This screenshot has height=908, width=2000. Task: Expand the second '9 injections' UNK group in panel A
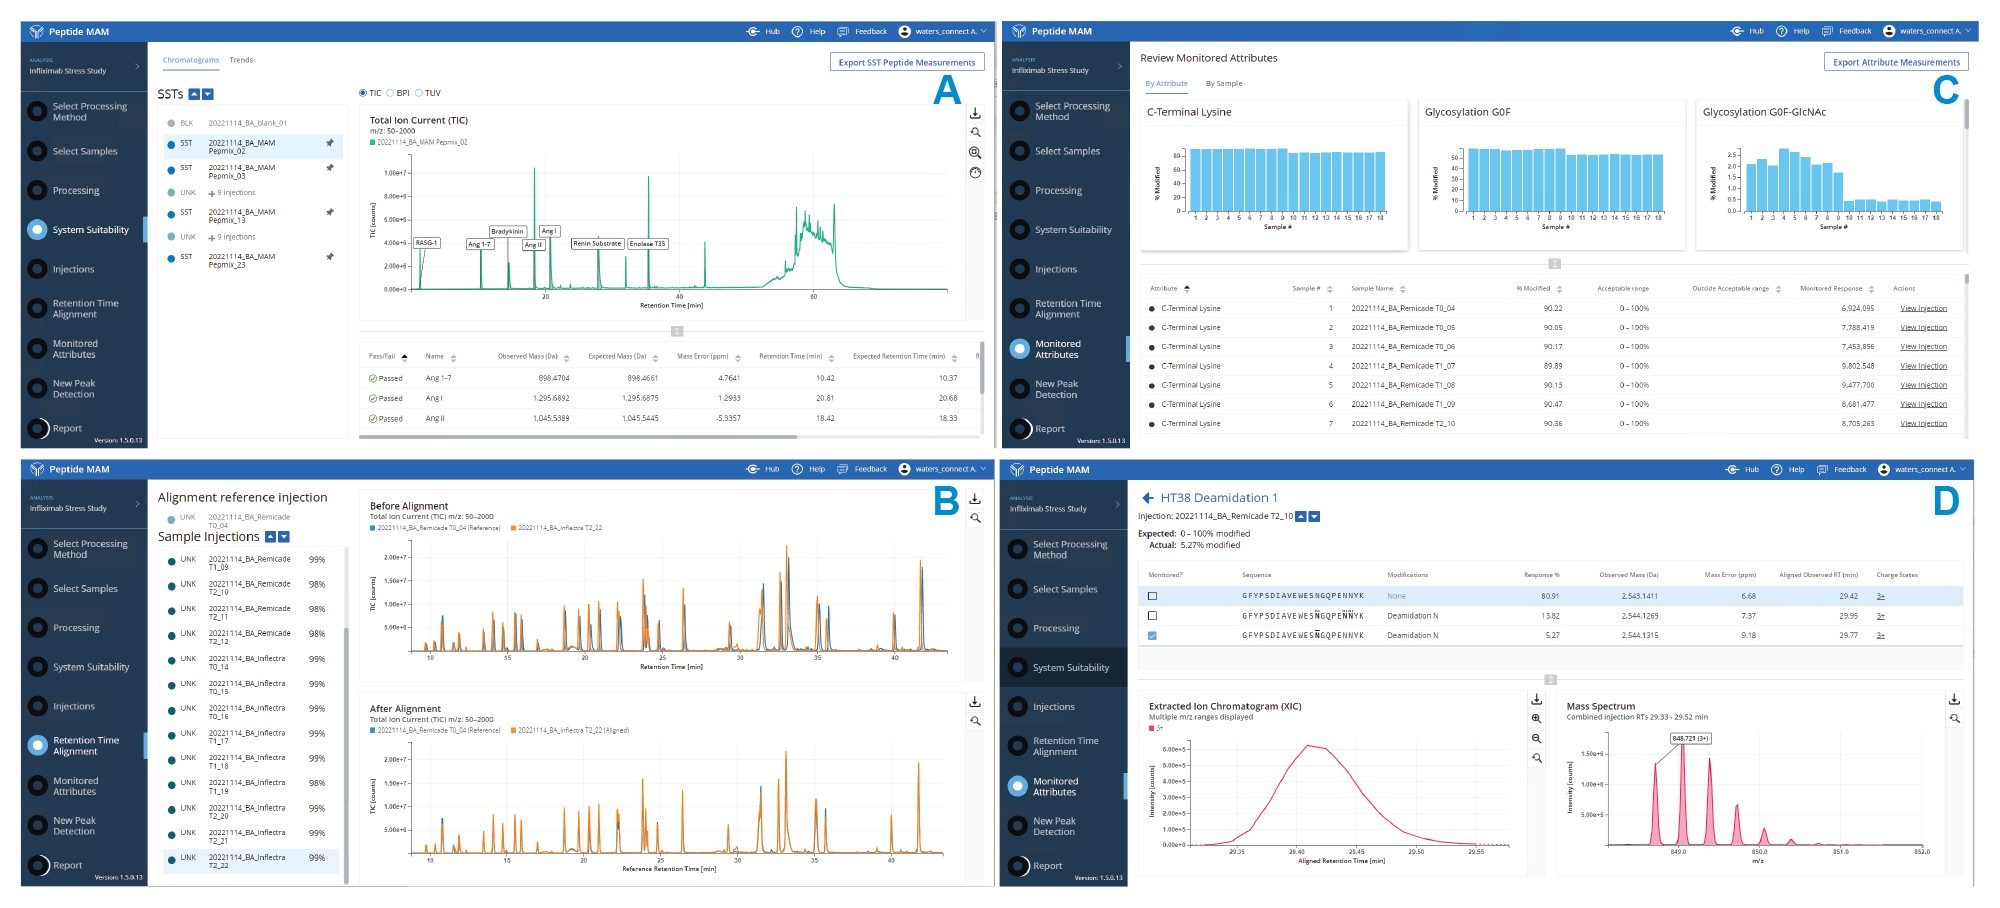212,237
